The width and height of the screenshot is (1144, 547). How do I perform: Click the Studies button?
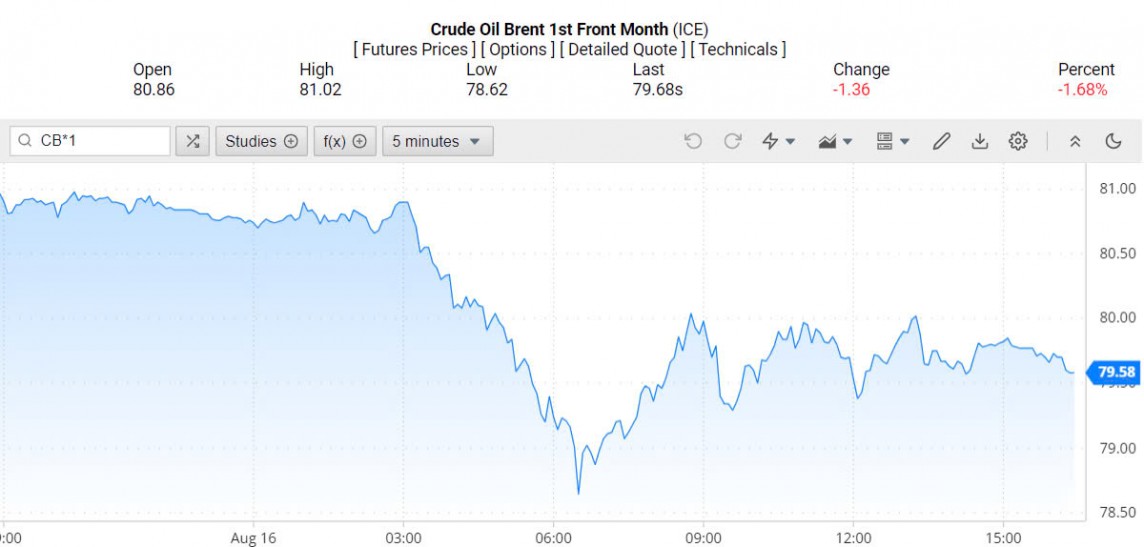click(x=261, y=141)
